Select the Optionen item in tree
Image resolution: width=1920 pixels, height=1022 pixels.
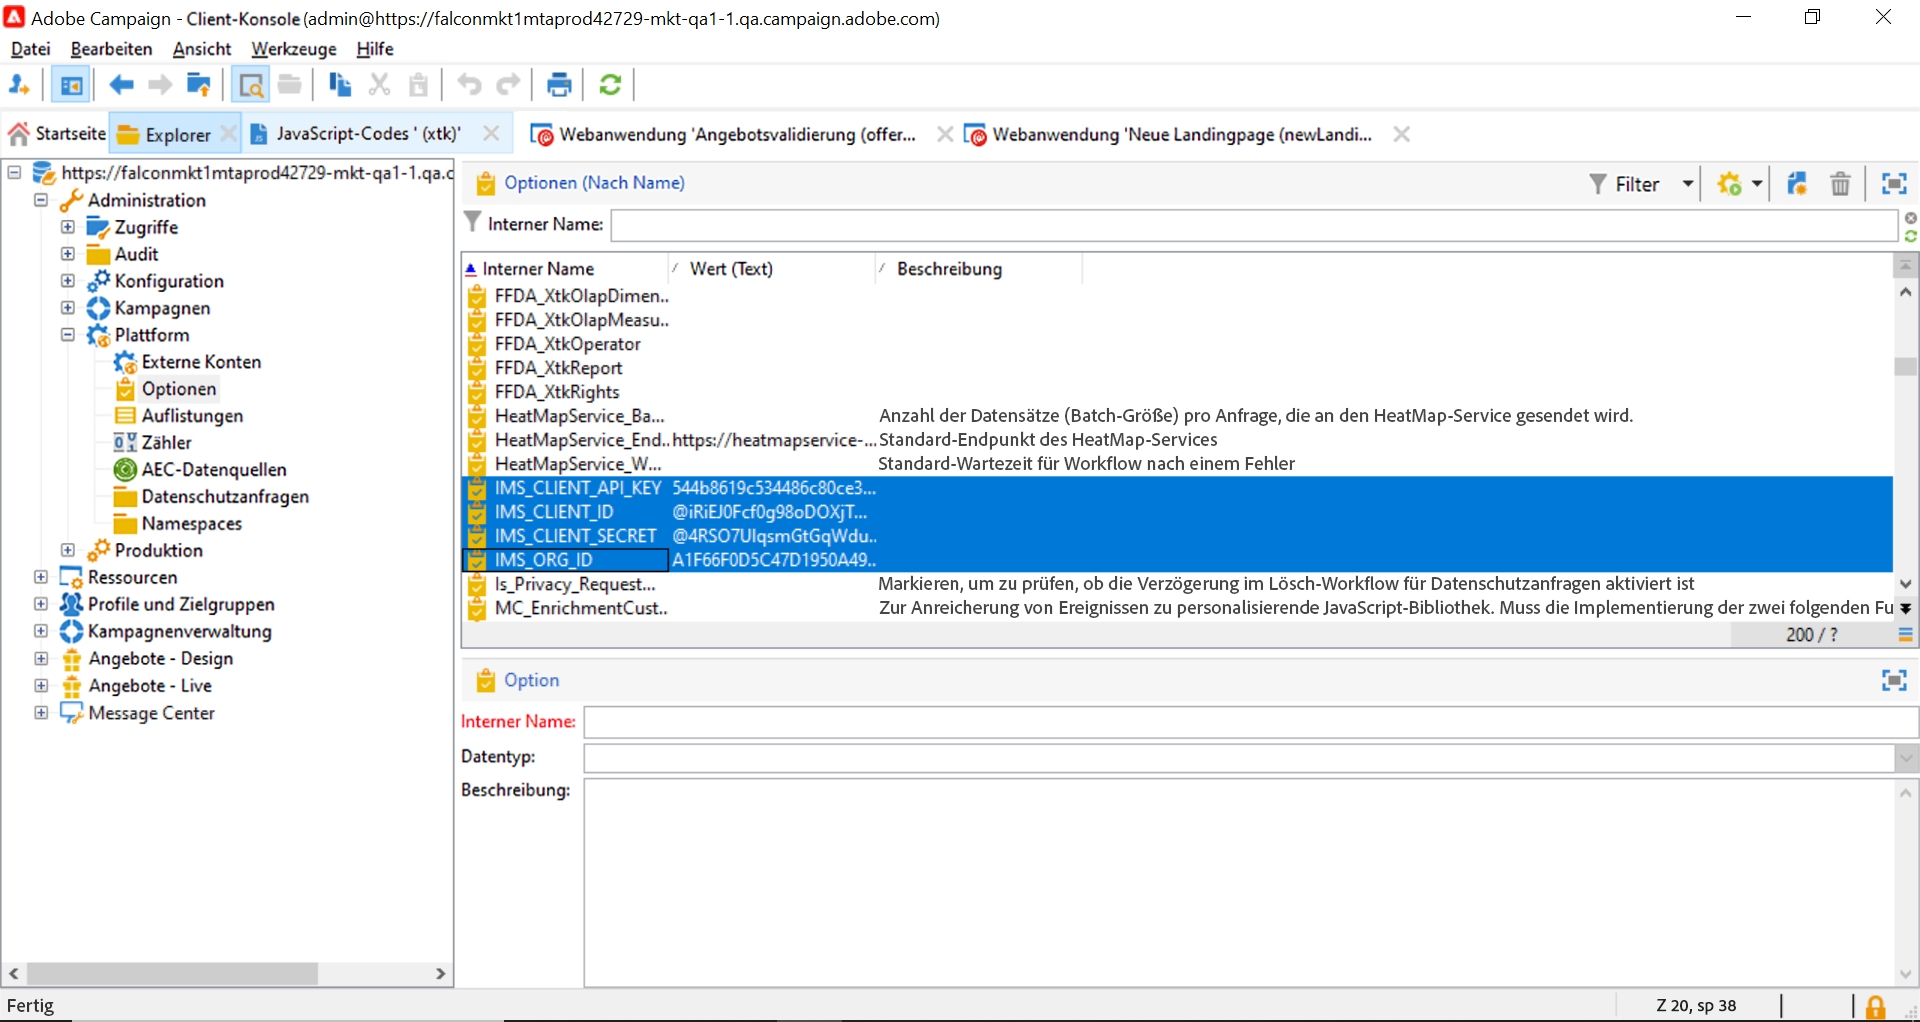(179, 389)
